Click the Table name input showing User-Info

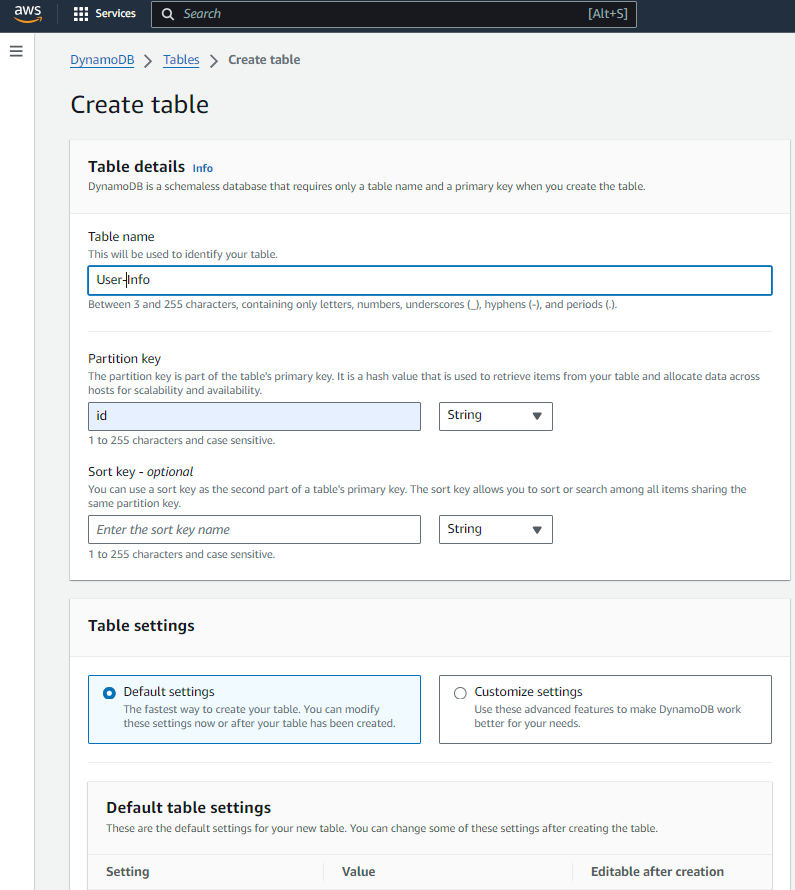click(430, 279)
